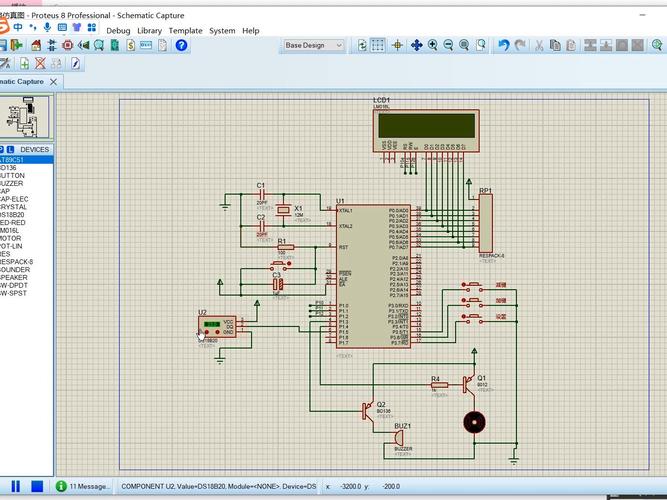Viewport: 667px width, 500px height.
Task: Open the Library menu
Action: pyautogui.click(x=149, y=31)
